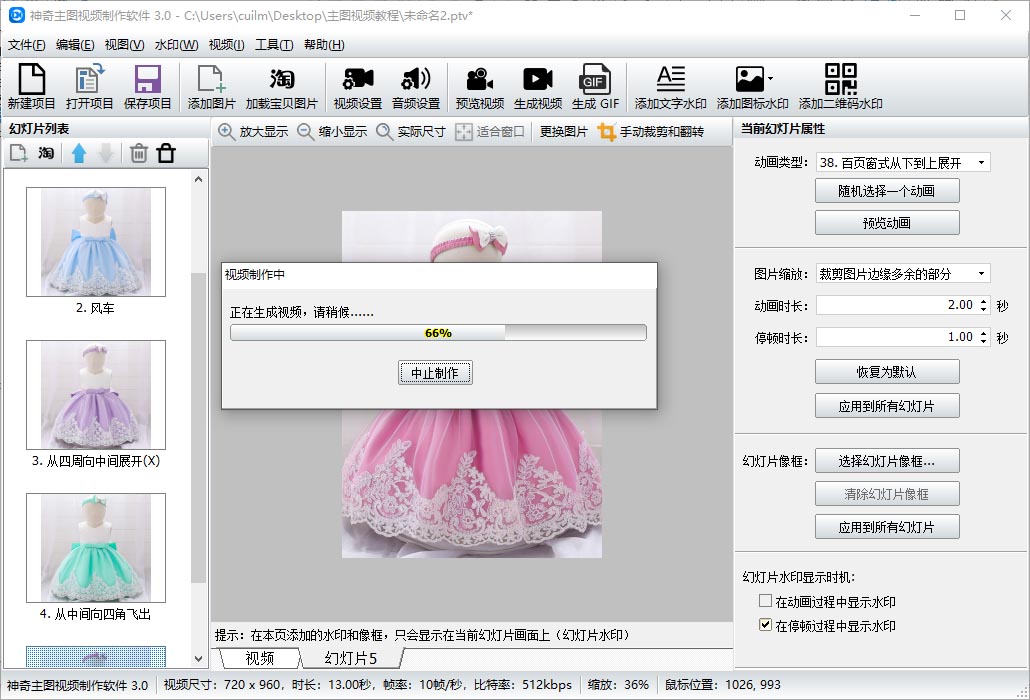Add a QR code watermark via 添加二维码水印
This screenshot has height=700, width=1030.
coord(840,87)
